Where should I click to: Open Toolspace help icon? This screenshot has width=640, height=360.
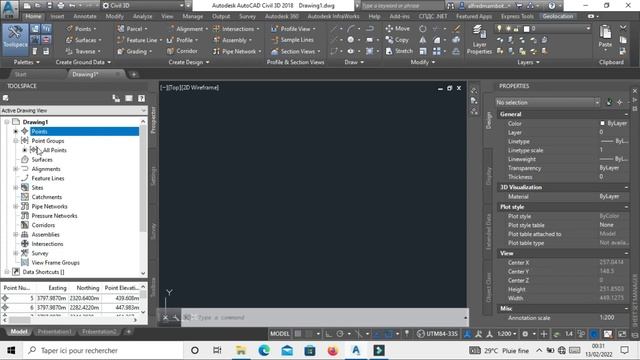pos(141,98)
